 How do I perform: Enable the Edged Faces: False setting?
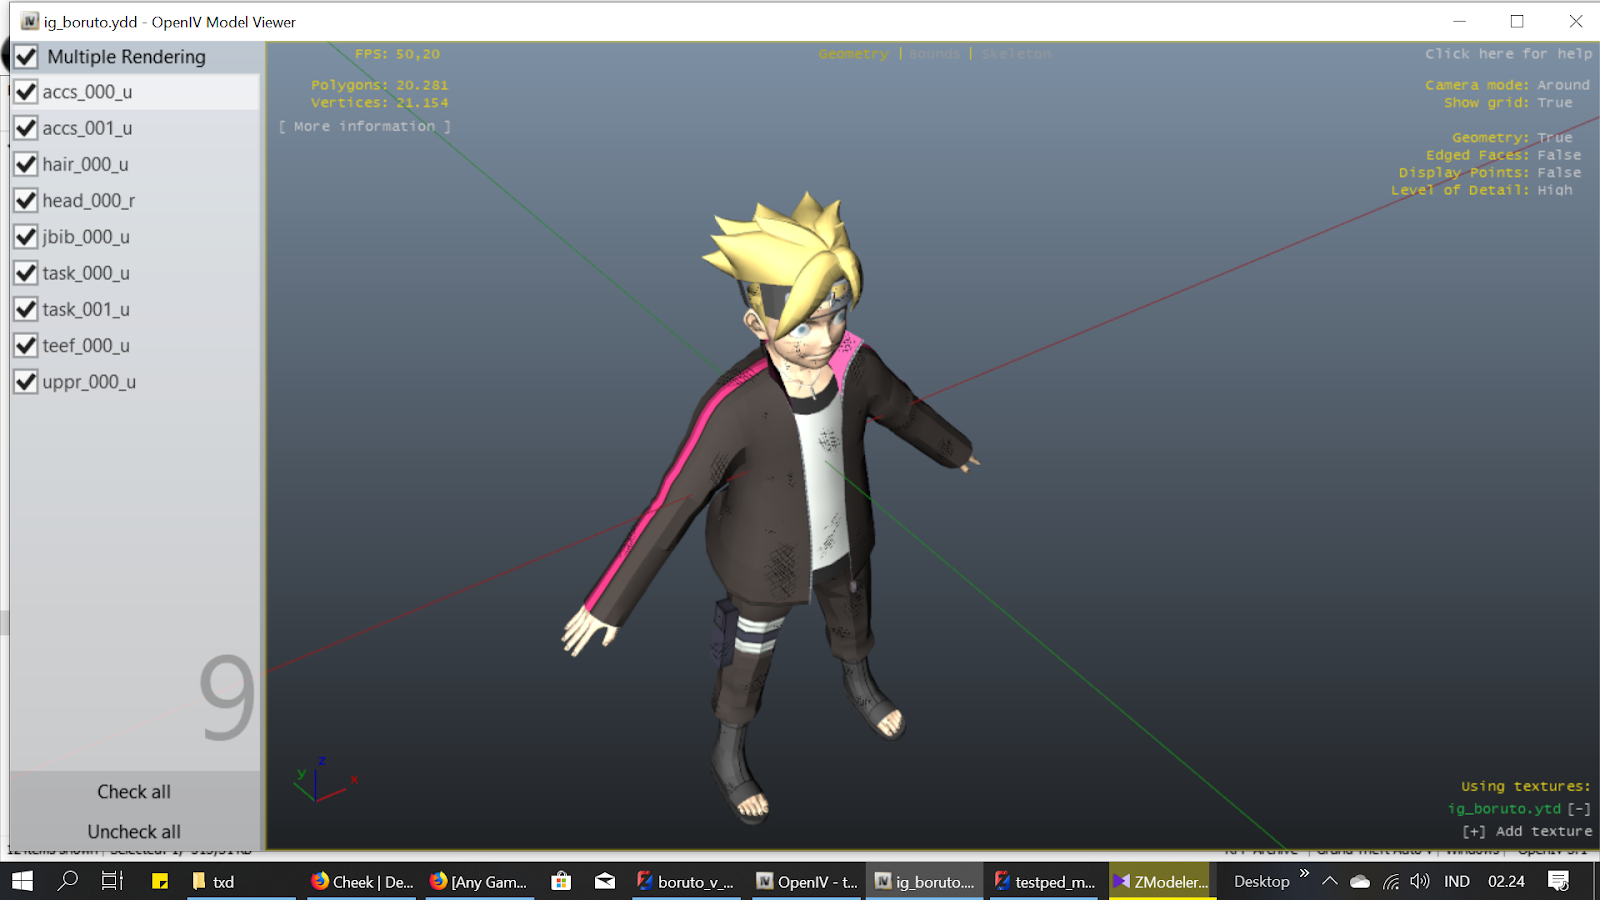[1503, 155]
